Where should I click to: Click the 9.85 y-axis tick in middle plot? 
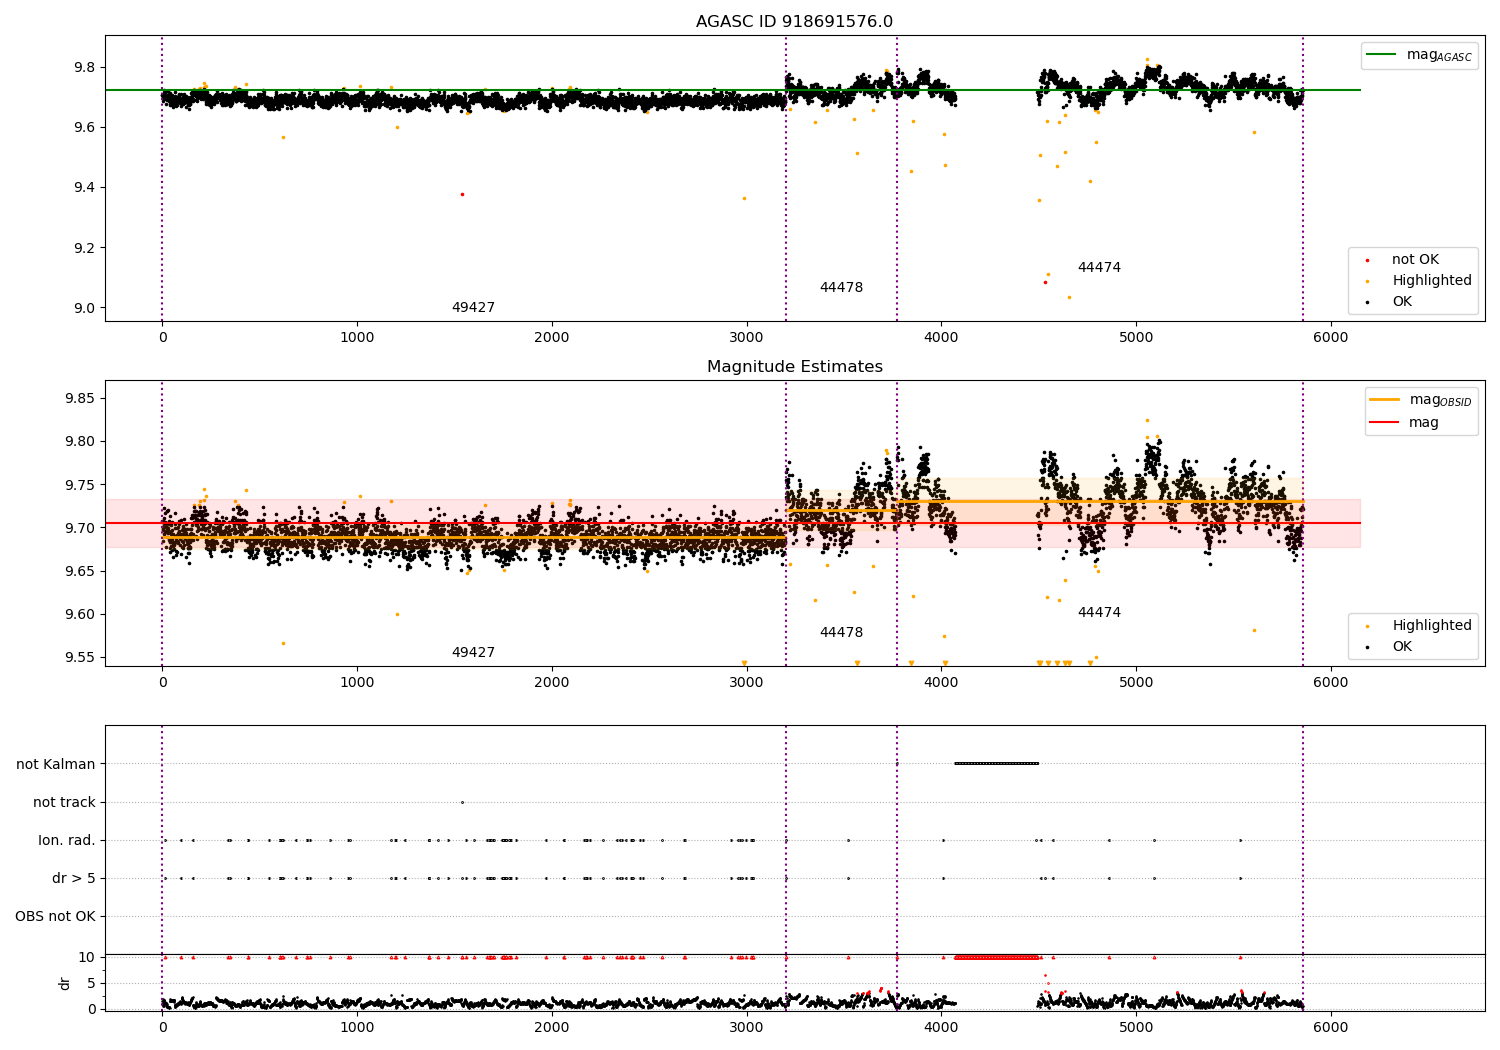(x=80, y=398)
